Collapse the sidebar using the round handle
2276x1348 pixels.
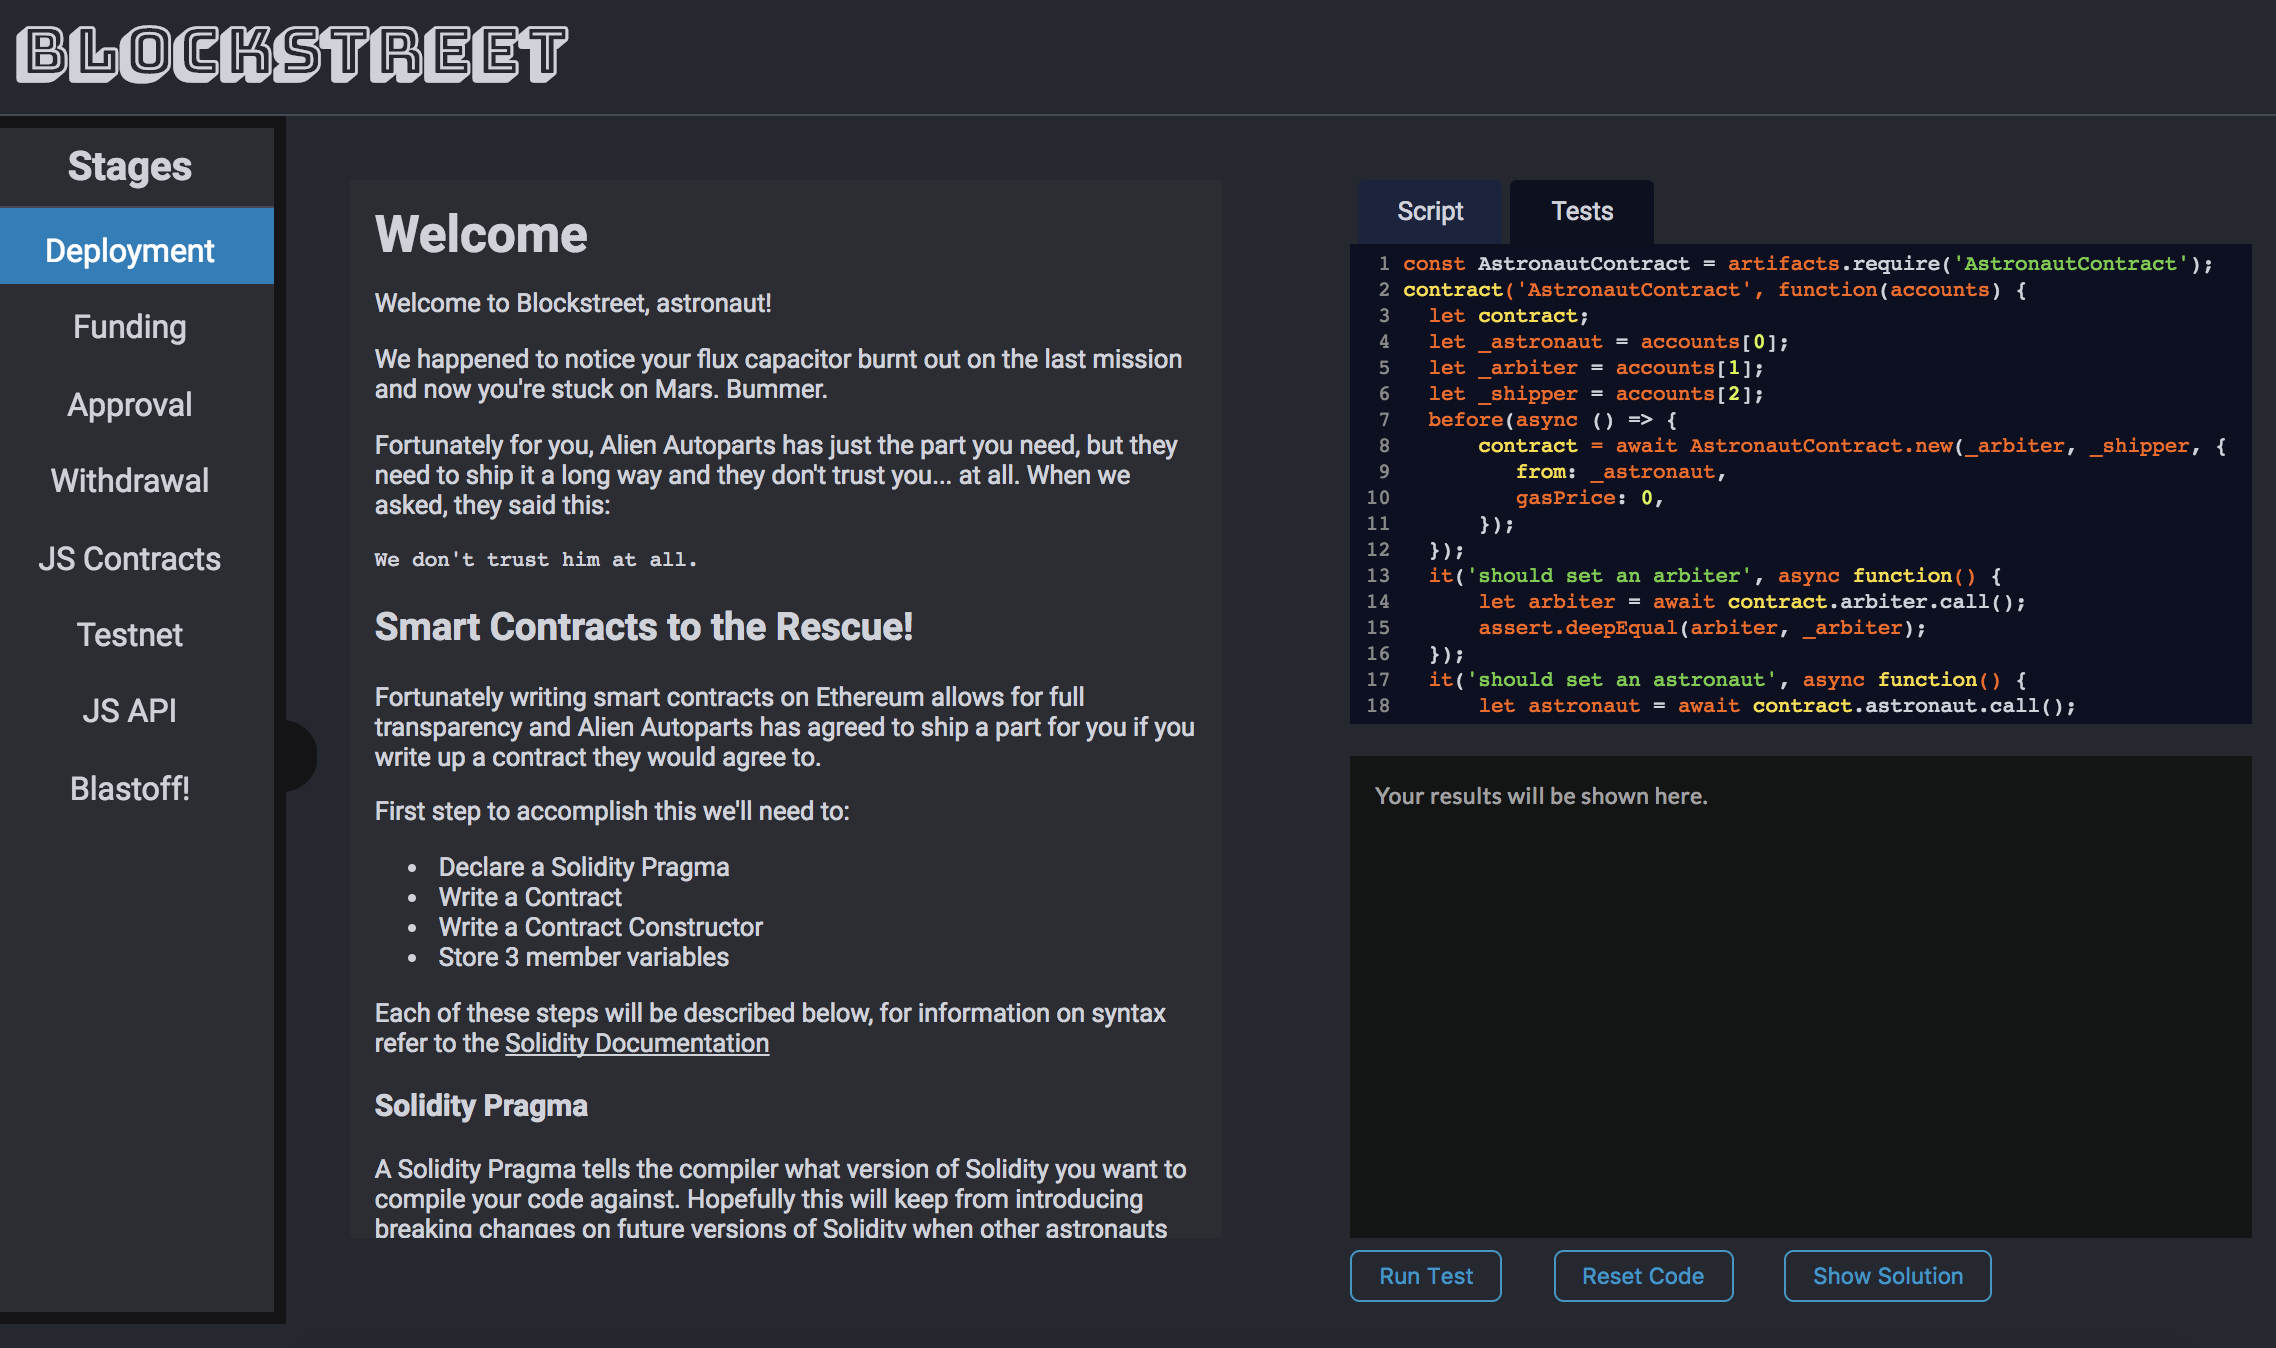click(x=300, y=755)
